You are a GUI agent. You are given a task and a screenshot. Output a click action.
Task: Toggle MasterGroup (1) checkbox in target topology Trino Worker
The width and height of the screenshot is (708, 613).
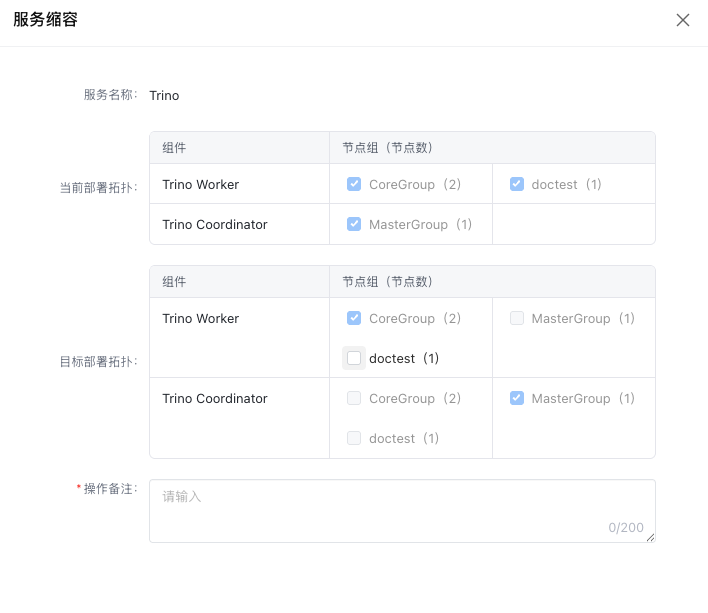click(x=517, y=318)
